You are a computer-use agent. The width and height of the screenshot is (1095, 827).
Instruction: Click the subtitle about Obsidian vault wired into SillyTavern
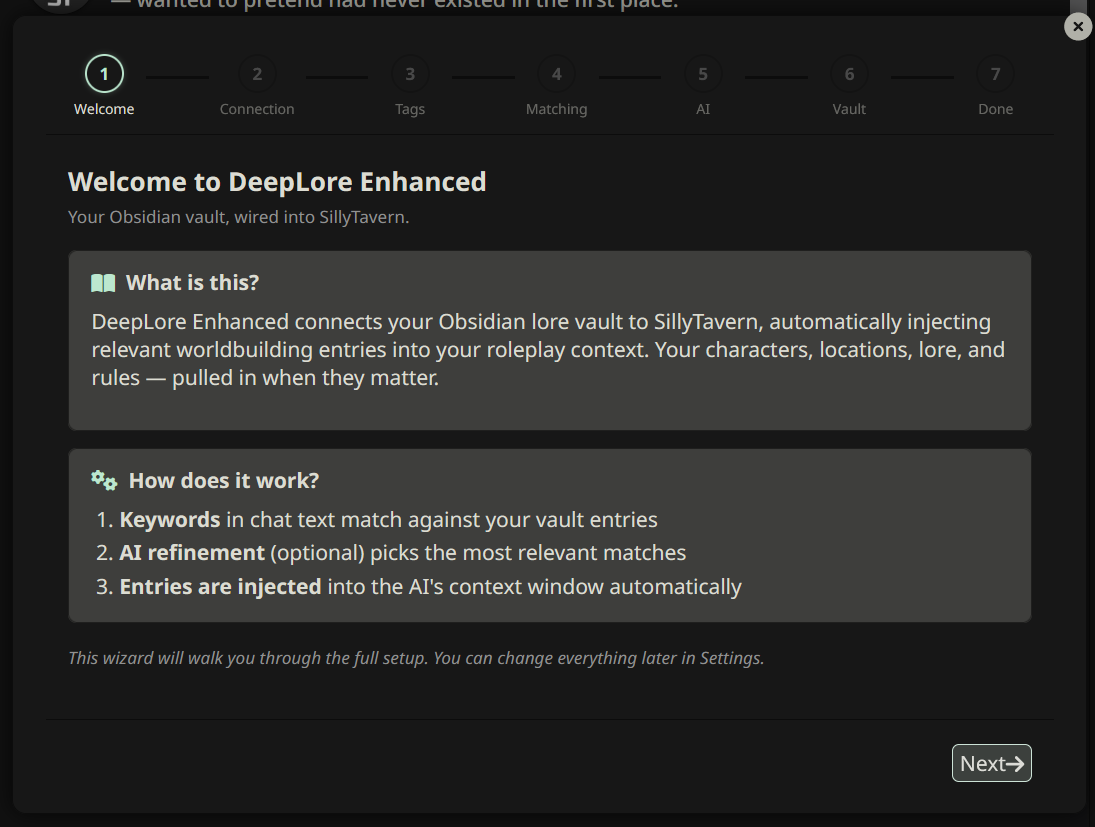(x=239, y=217)
